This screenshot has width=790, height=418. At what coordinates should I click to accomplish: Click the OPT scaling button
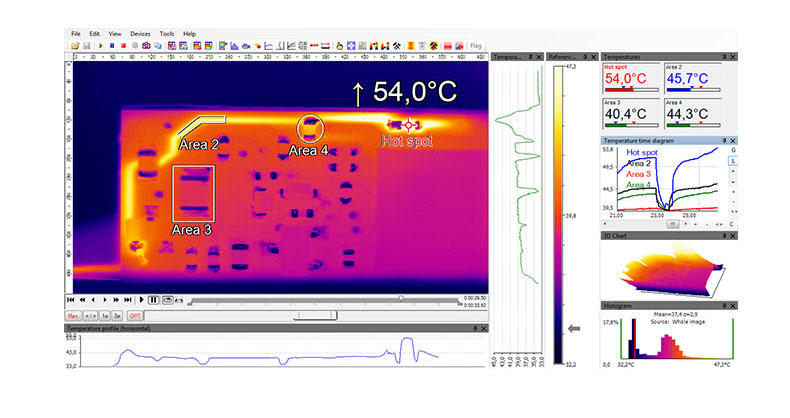[x=135, y=316]
